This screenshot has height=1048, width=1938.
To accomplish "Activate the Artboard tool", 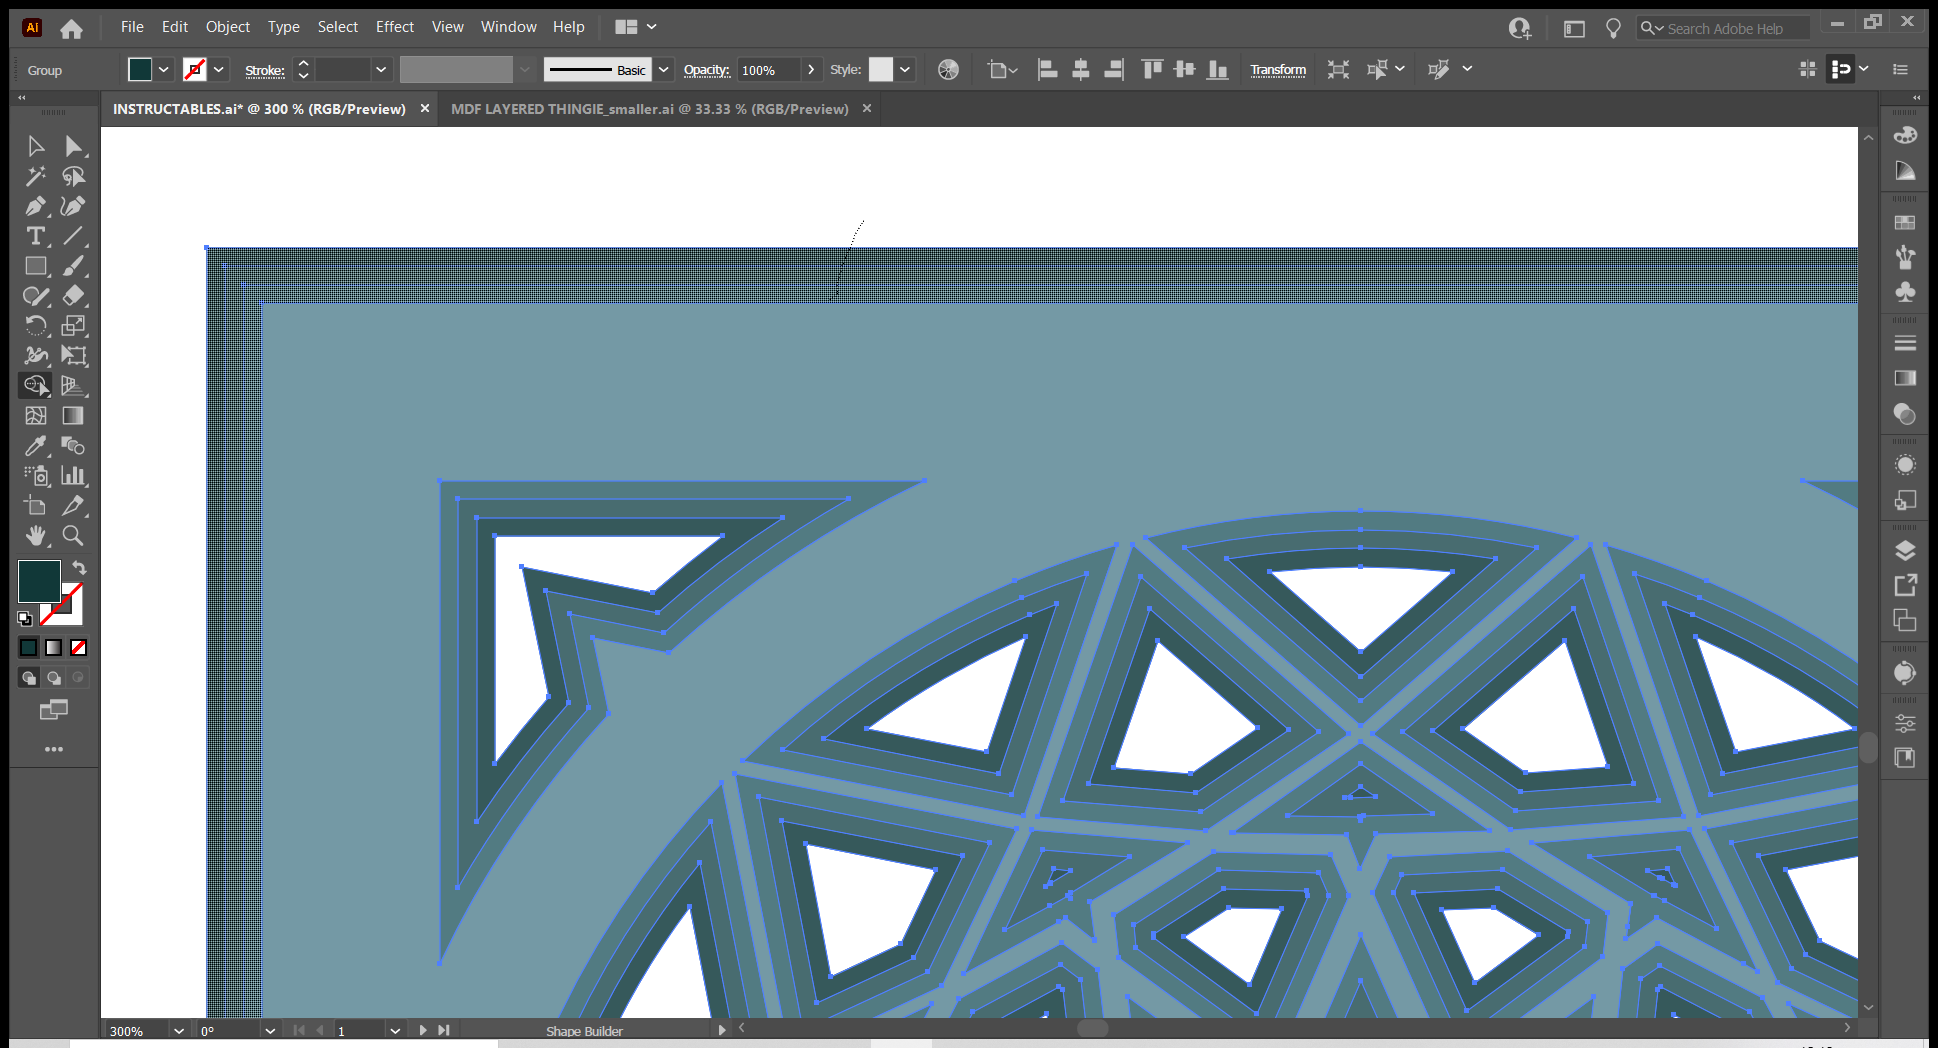I will point(36,506).
